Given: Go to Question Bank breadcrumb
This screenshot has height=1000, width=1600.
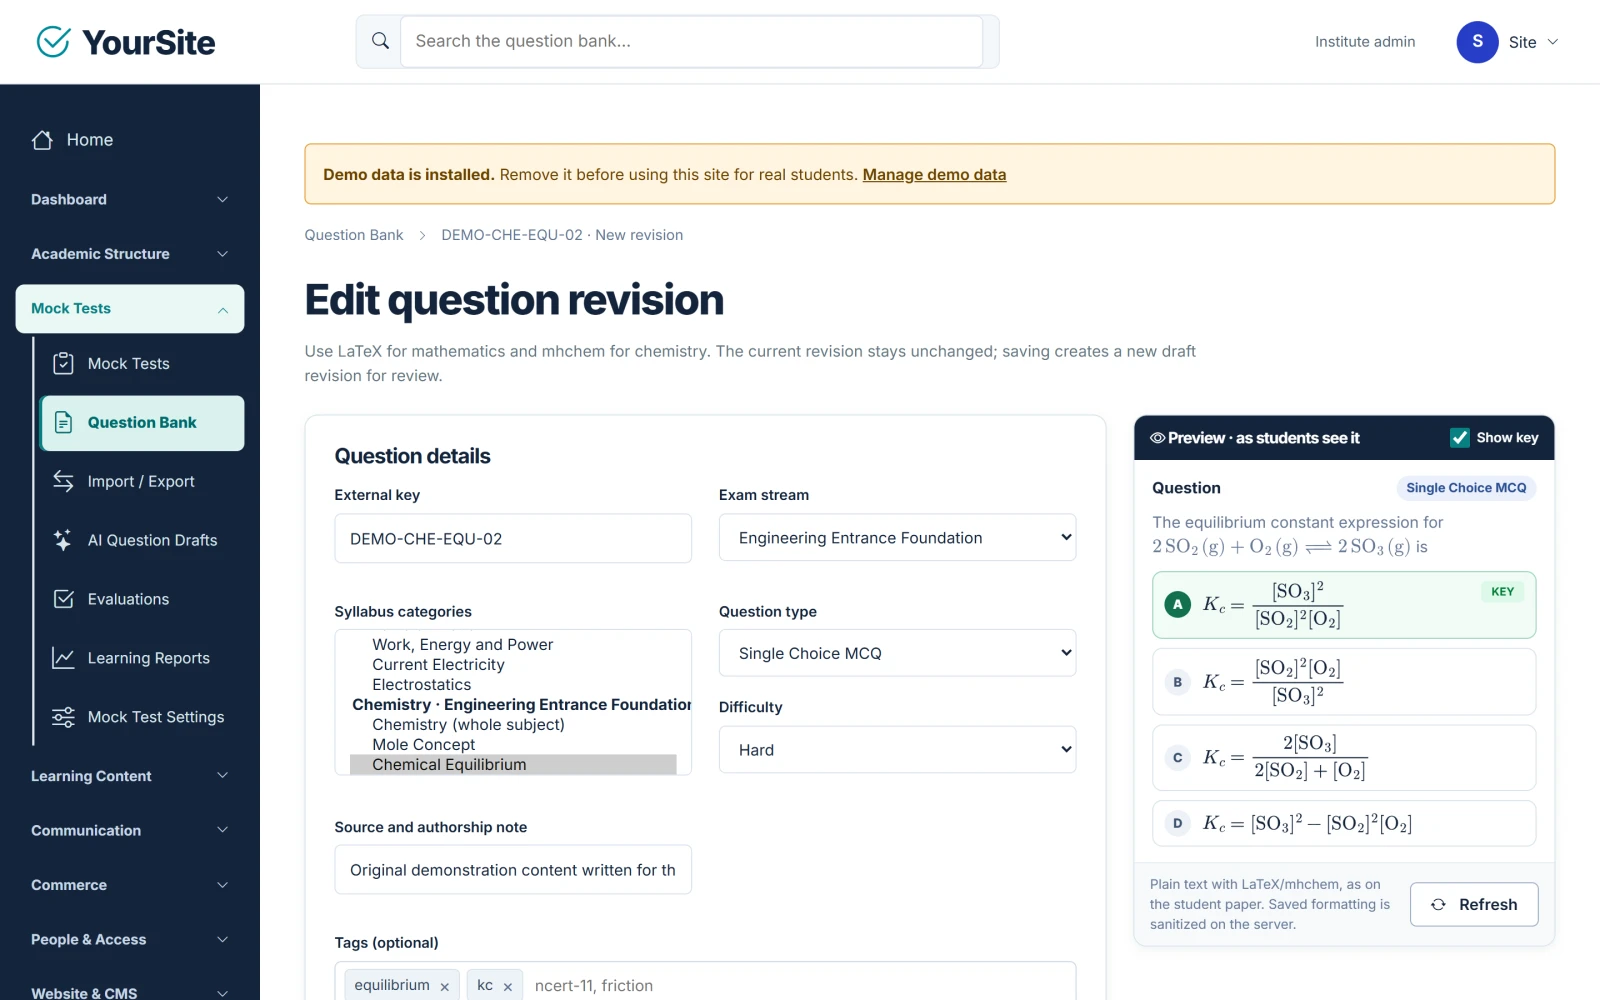Looking at the screenshot, I should point(354,235).
